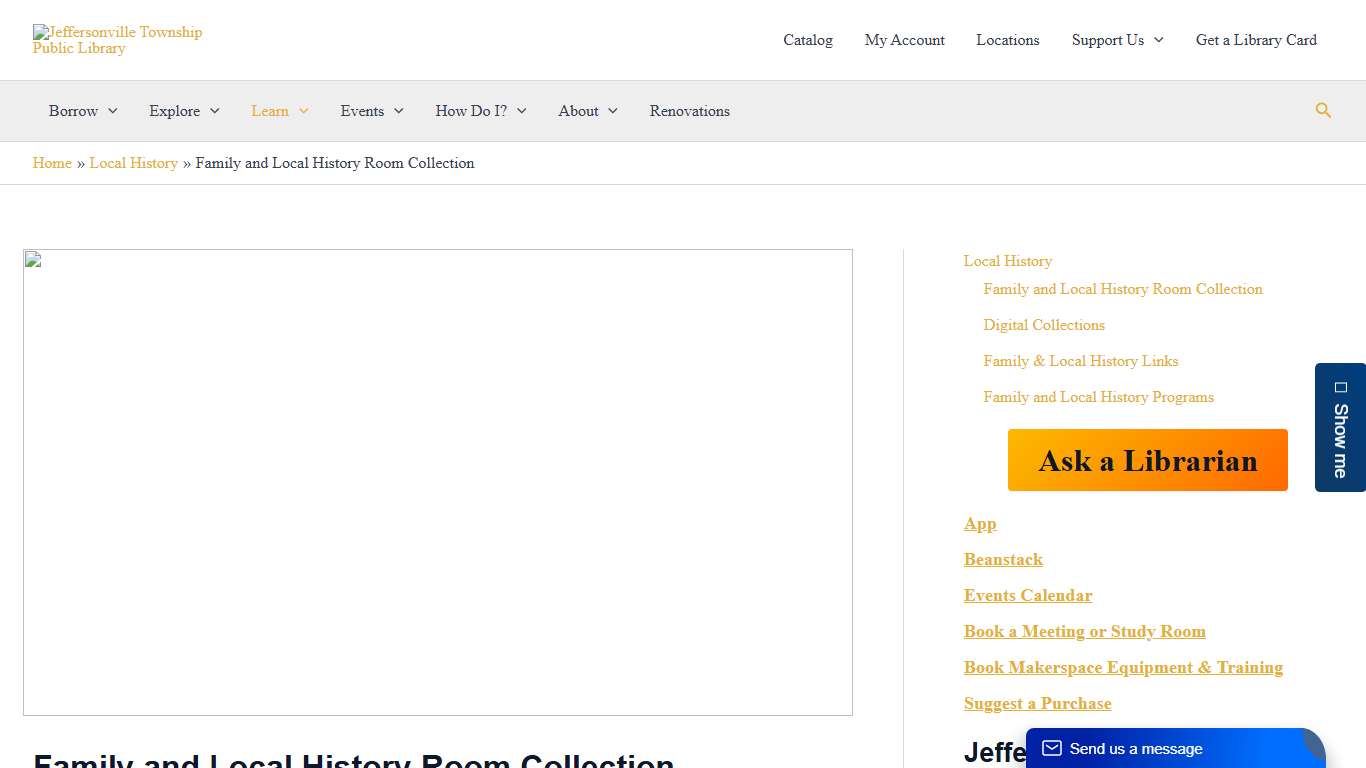Click the Beanstack quick link
1366x768 pixels.
point(1003,559)
